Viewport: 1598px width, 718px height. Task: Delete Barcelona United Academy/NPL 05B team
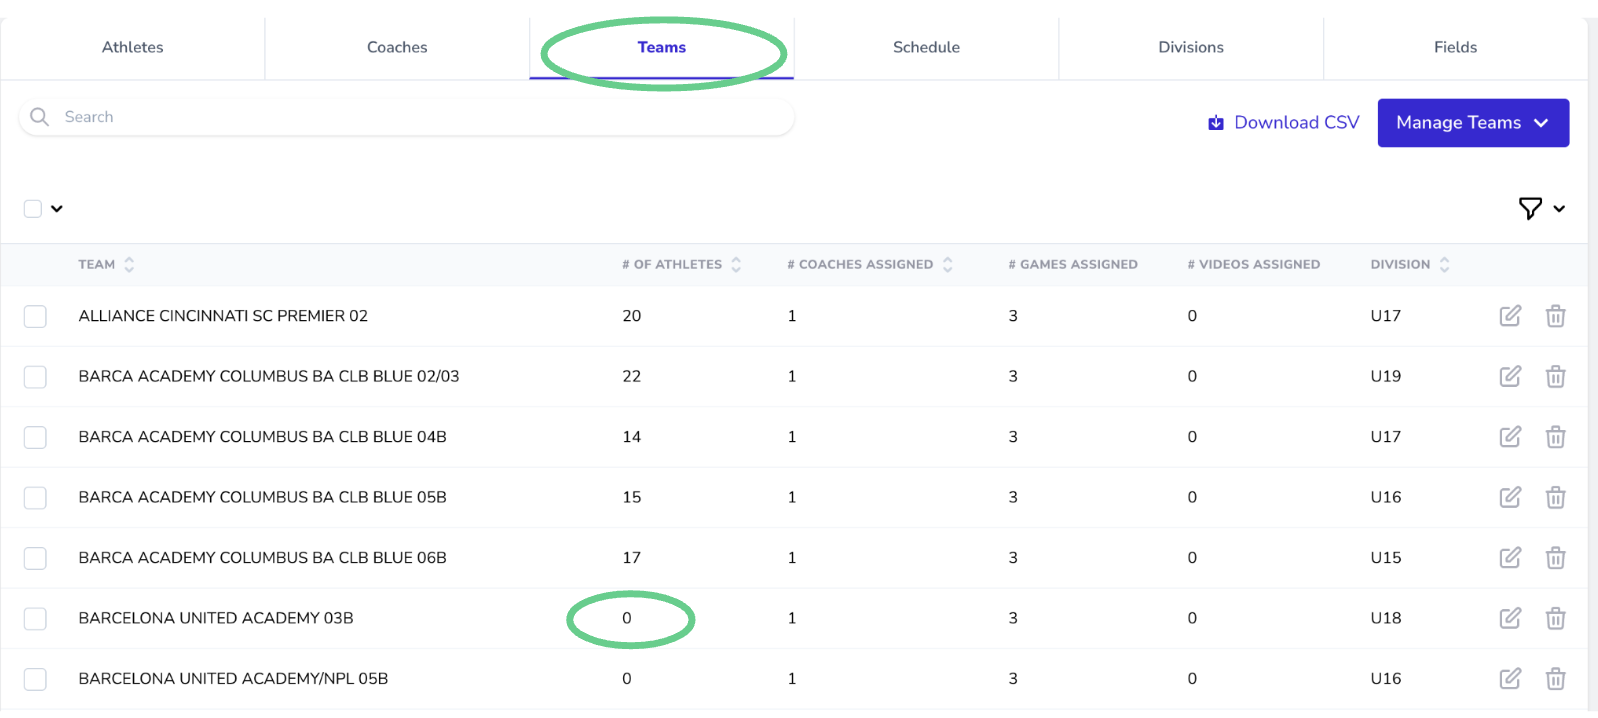pyautogui.click(x=1555, y=679)
